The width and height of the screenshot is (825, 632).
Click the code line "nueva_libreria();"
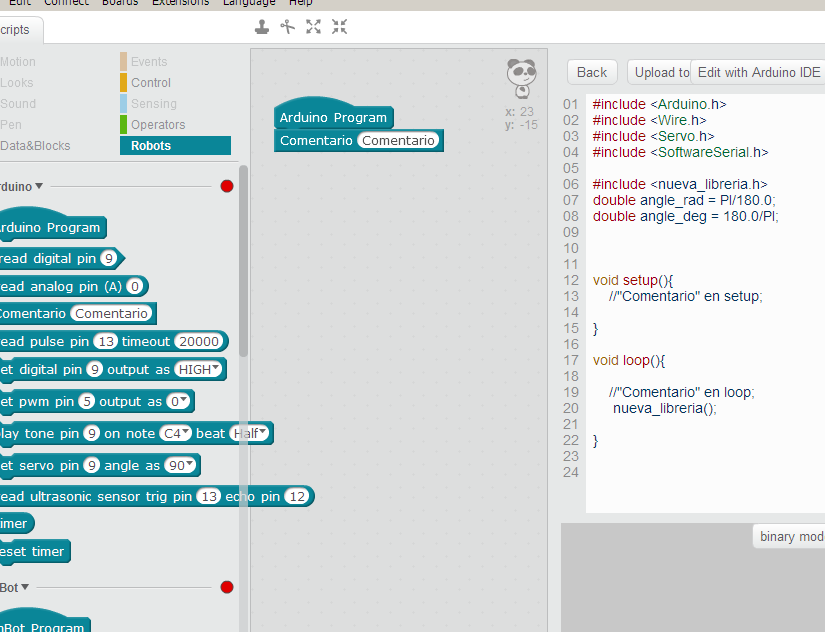coord(665,408)
